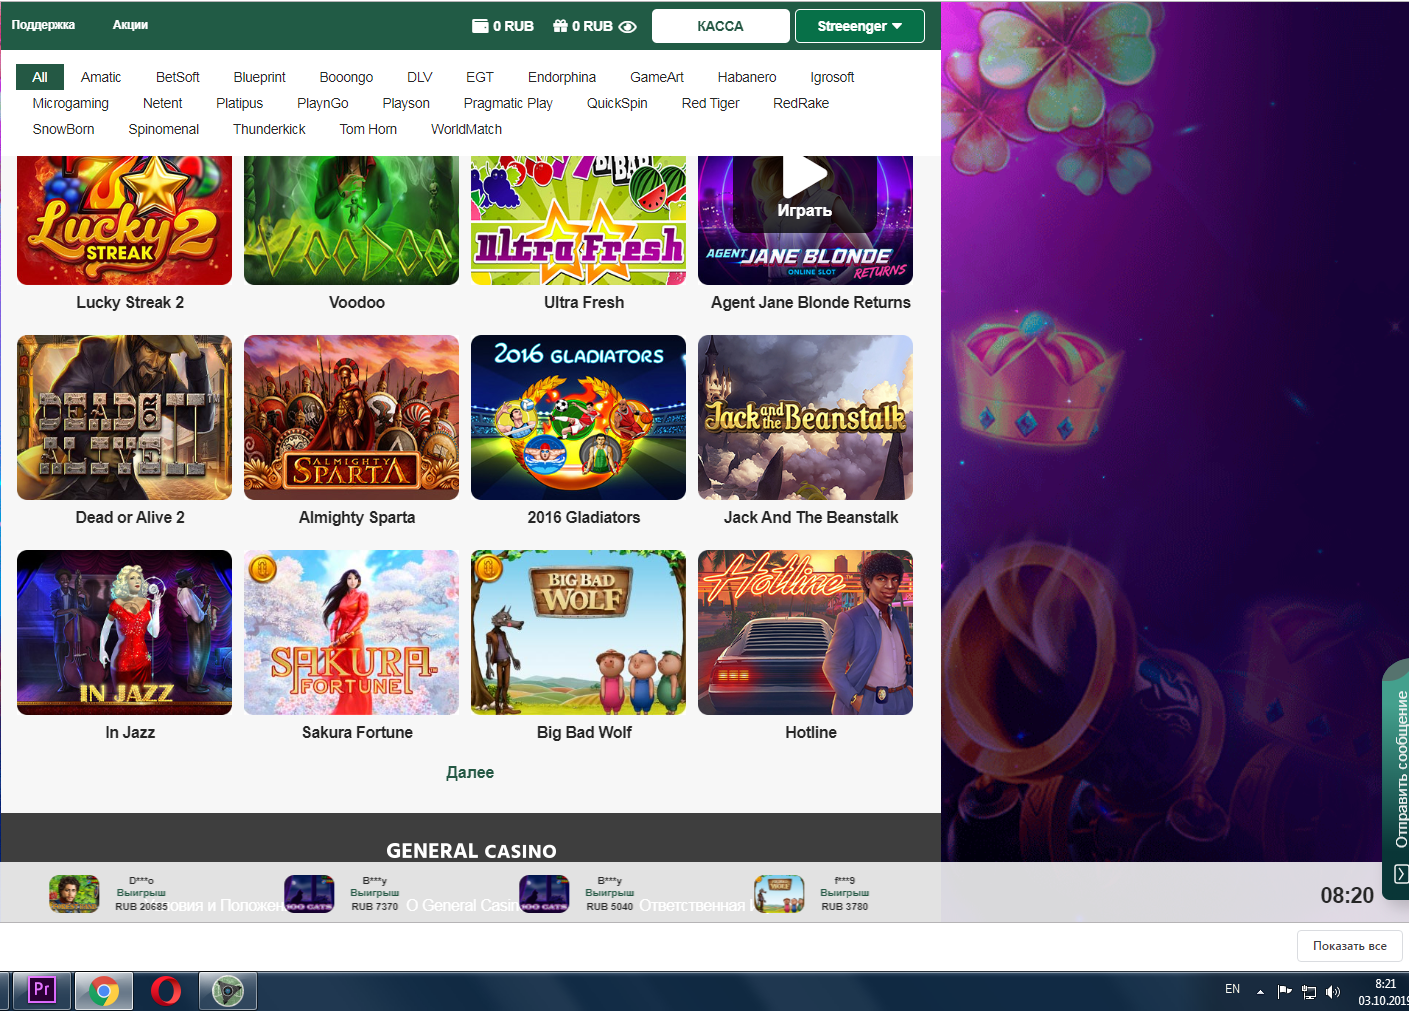This screenshot has width=1409, height=1011.
Task: Open the Almighty Sparta game thumbnail
Action: 351,417
